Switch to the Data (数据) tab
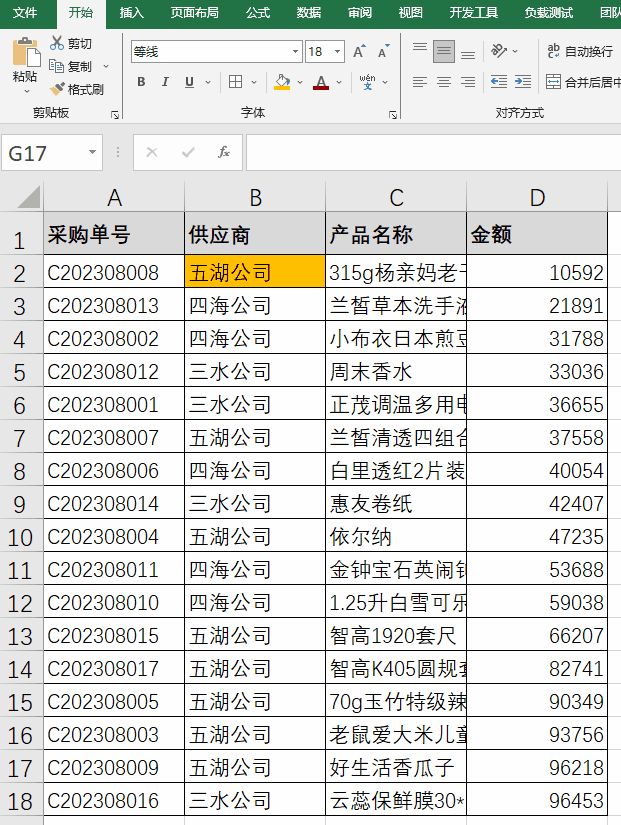621x825 pixels. [309, 13]
